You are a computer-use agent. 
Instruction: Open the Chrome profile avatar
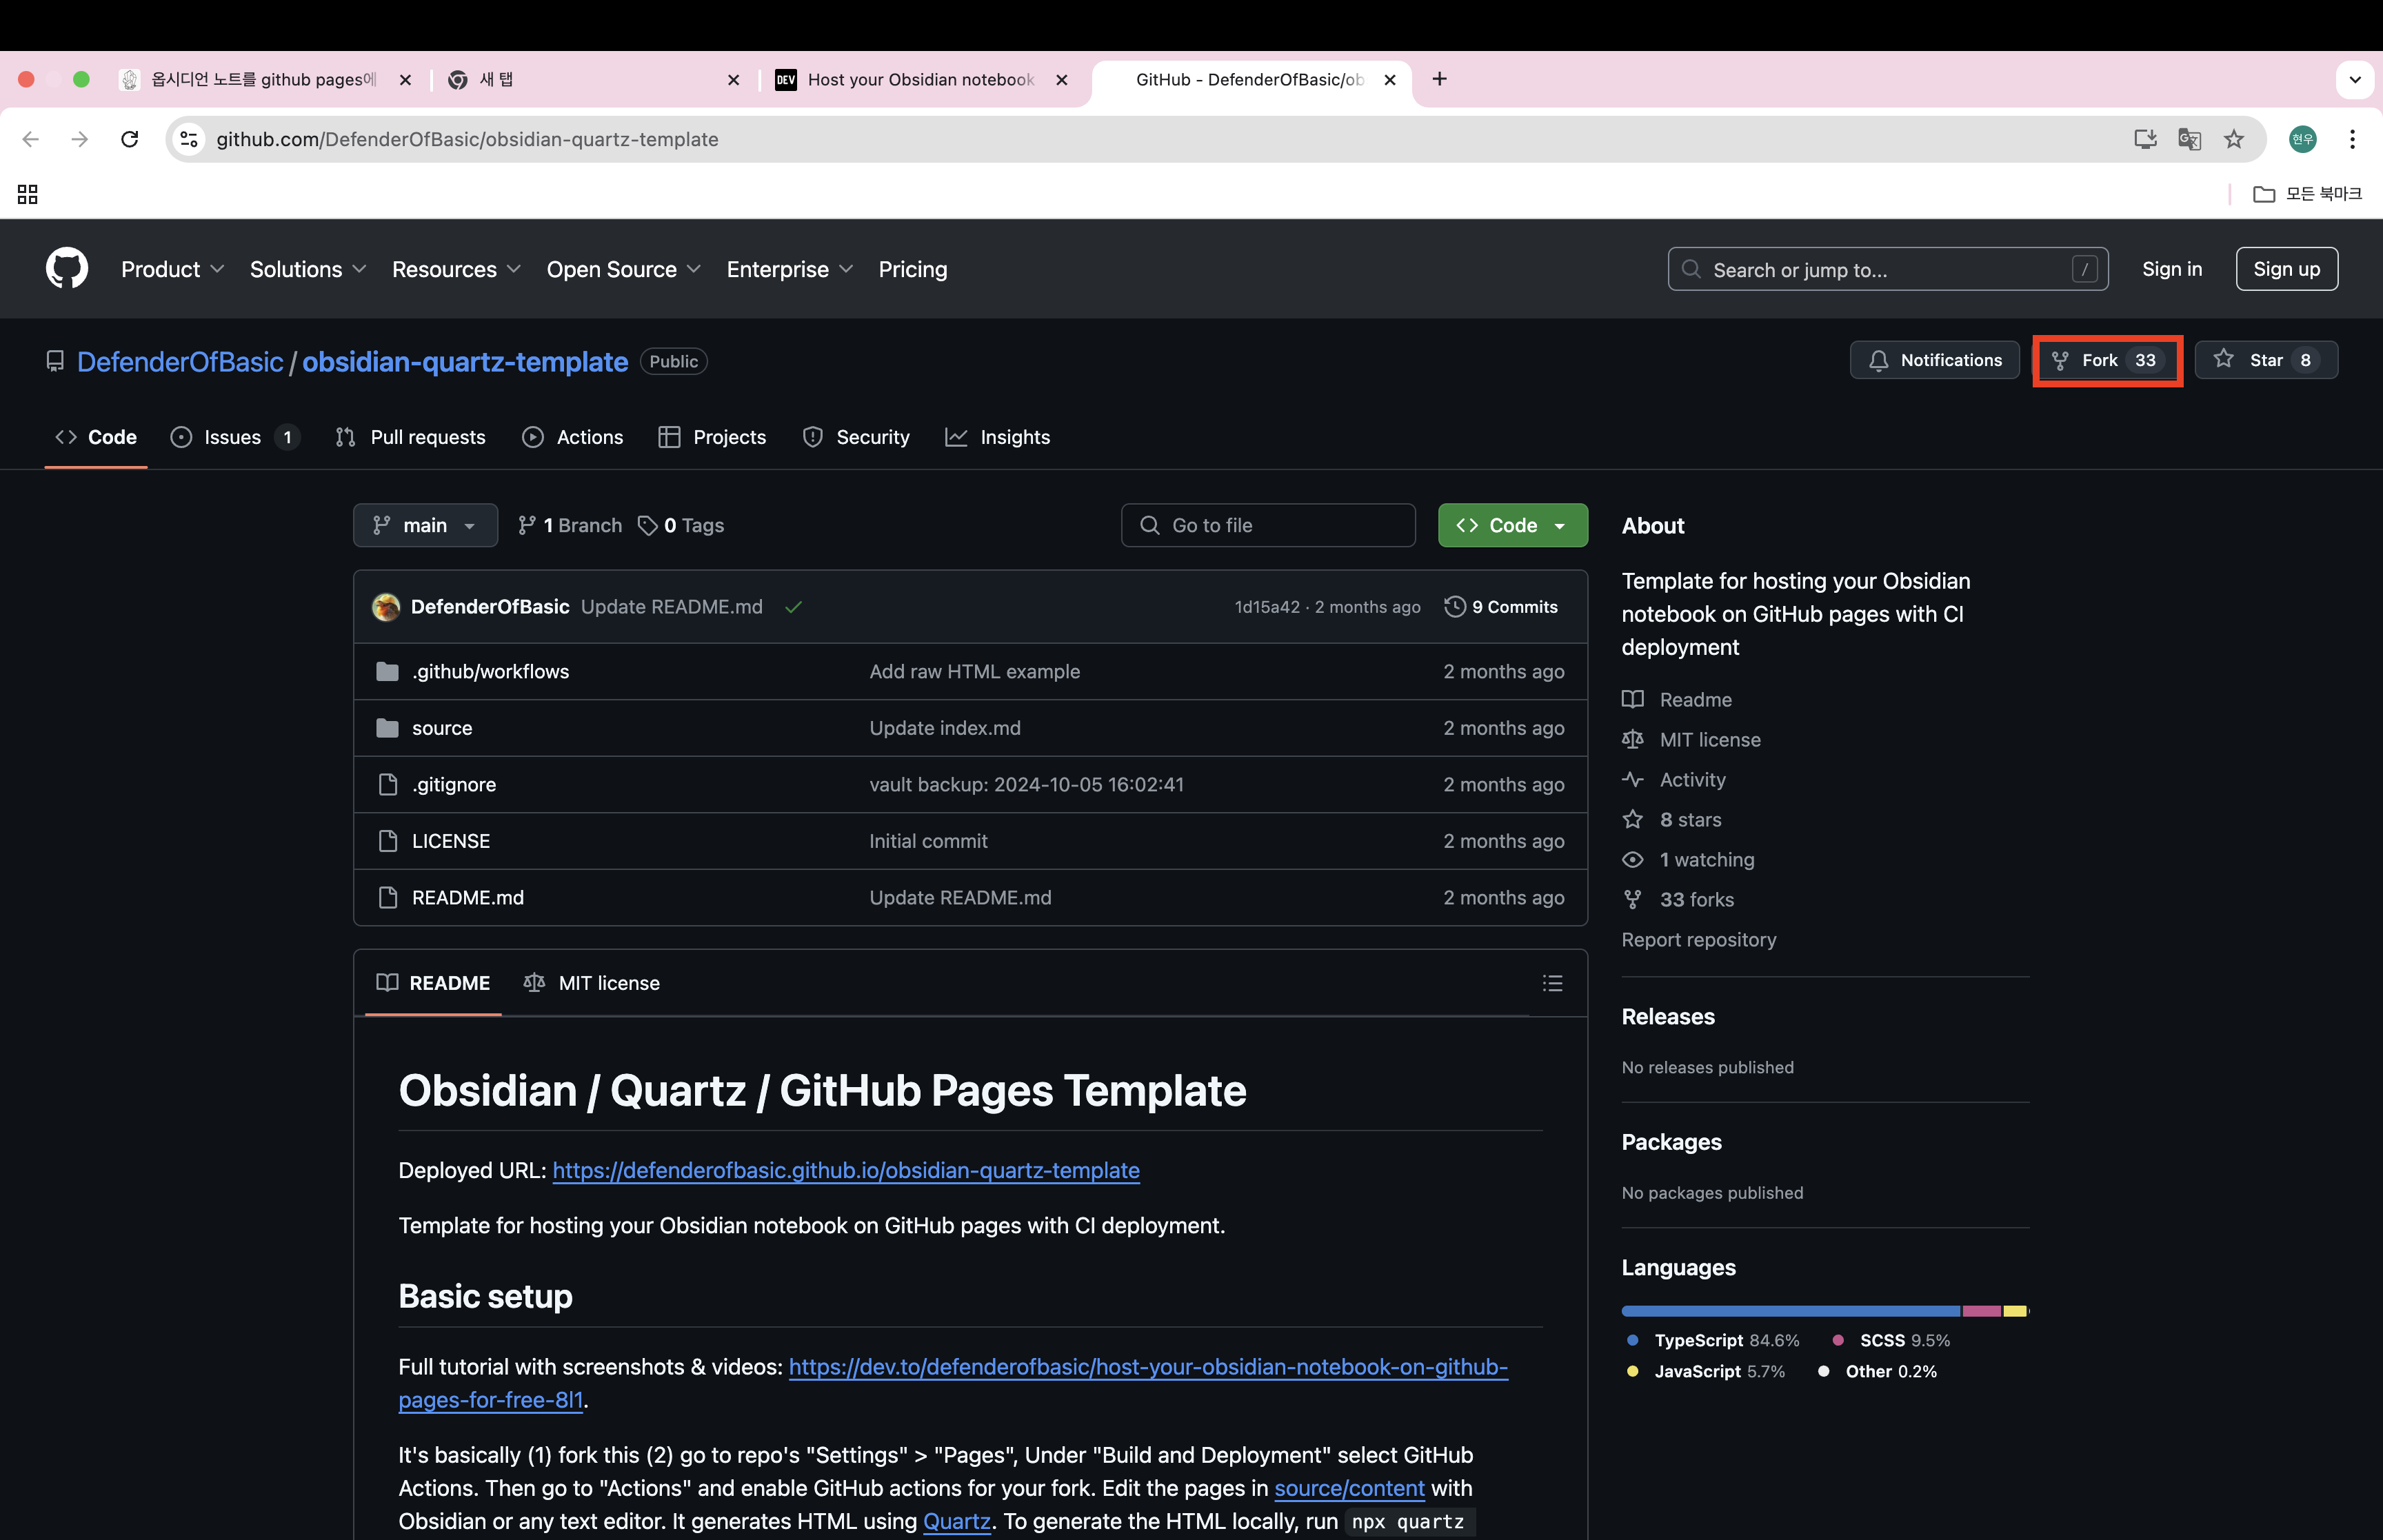(2302, 139)
